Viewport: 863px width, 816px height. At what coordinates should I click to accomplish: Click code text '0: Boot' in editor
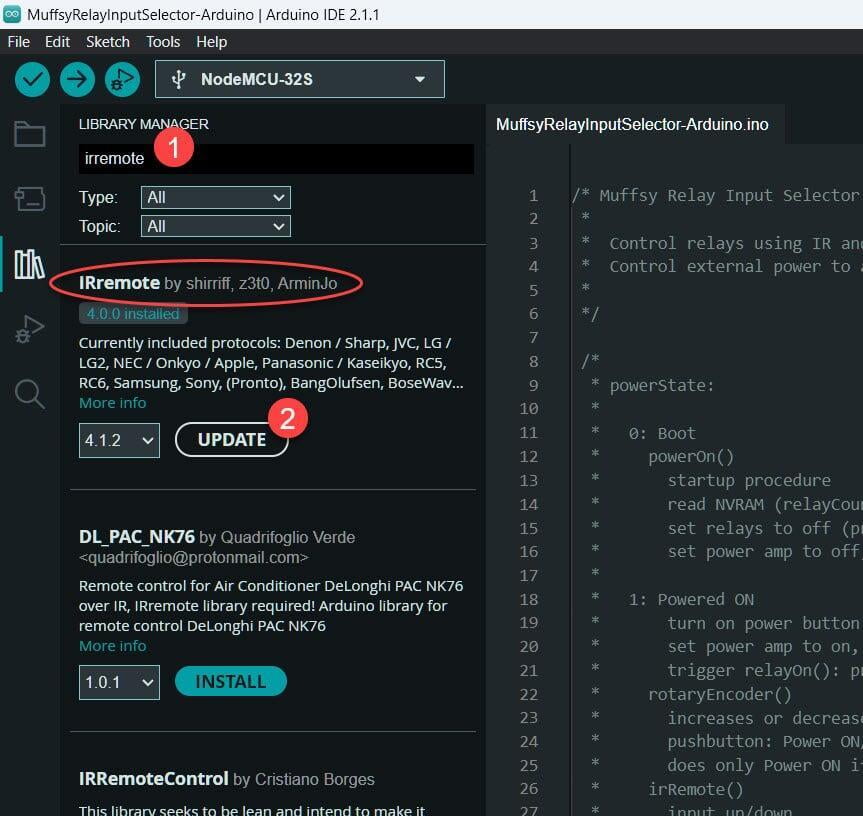(662, 434)
